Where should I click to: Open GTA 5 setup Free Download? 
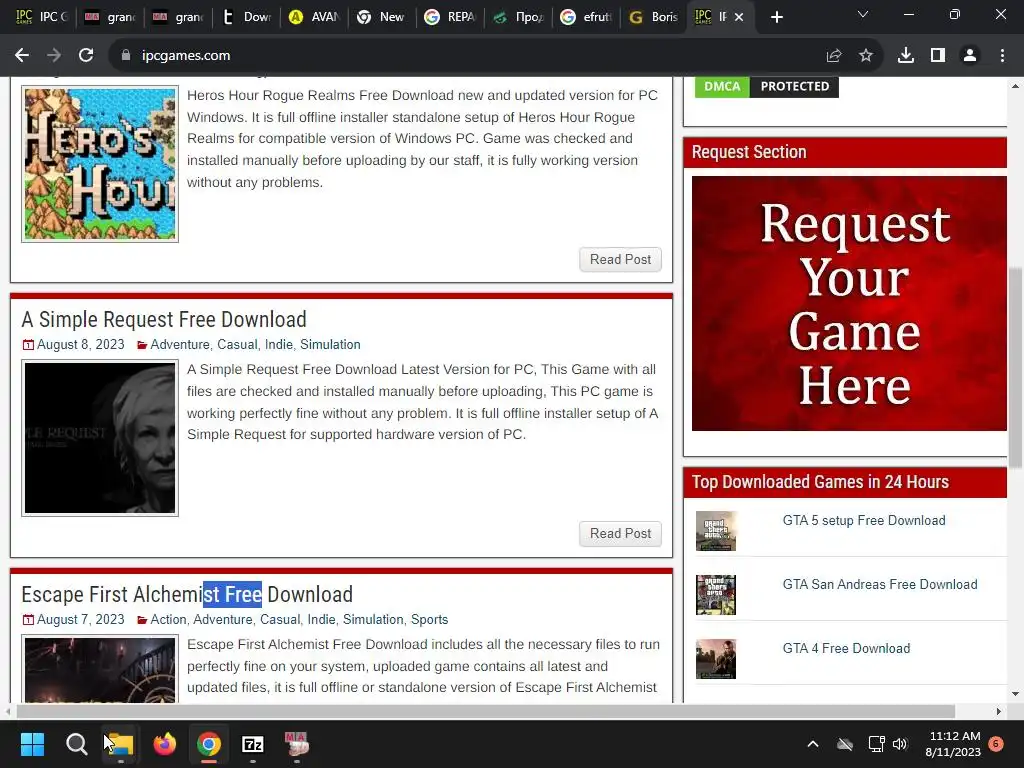(x=864, y=520)
